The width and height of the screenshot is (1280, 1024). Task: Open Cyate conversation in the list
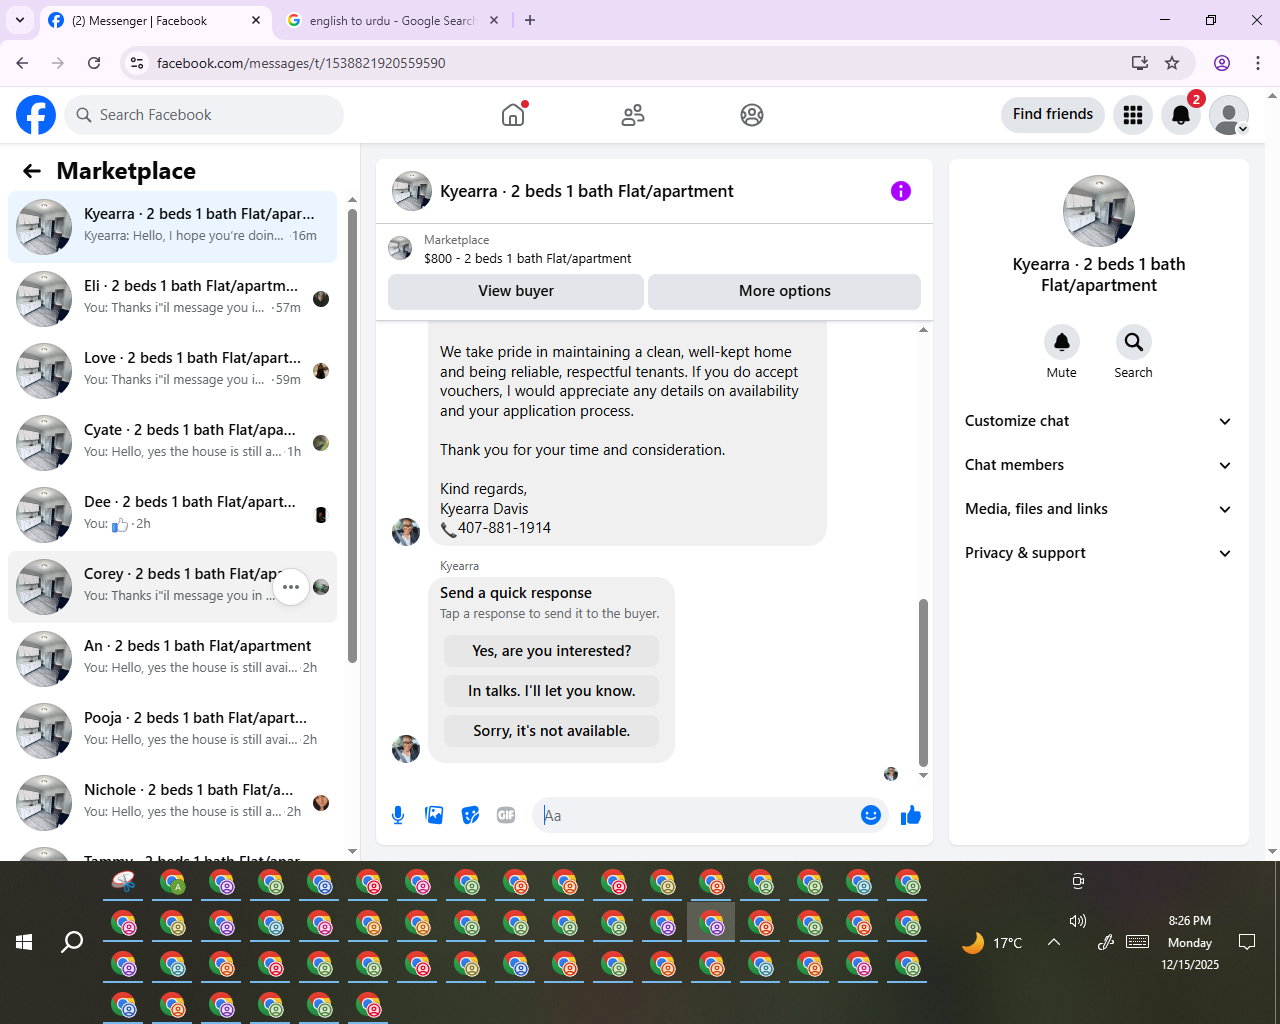point(172,443)
